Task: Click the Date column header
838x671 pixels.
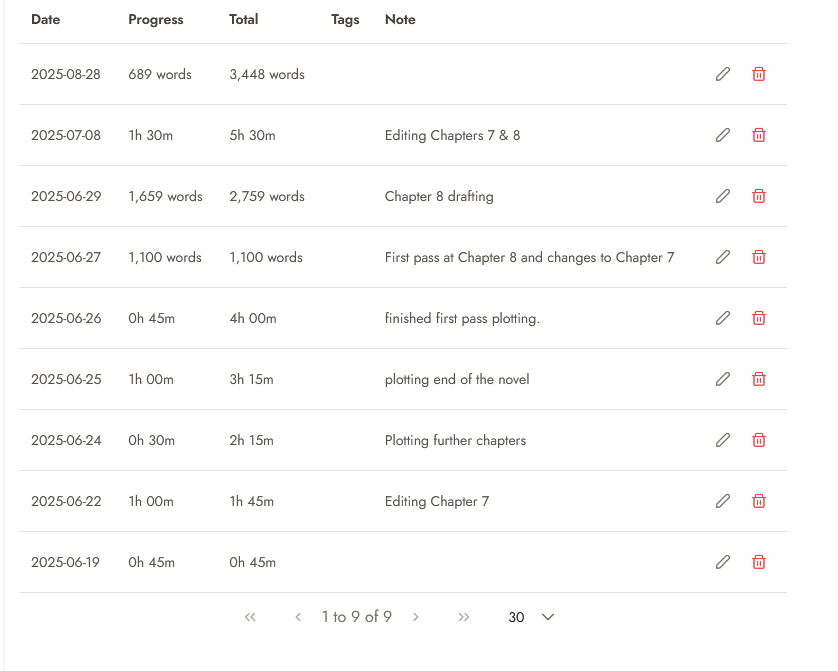Action: 45,19
